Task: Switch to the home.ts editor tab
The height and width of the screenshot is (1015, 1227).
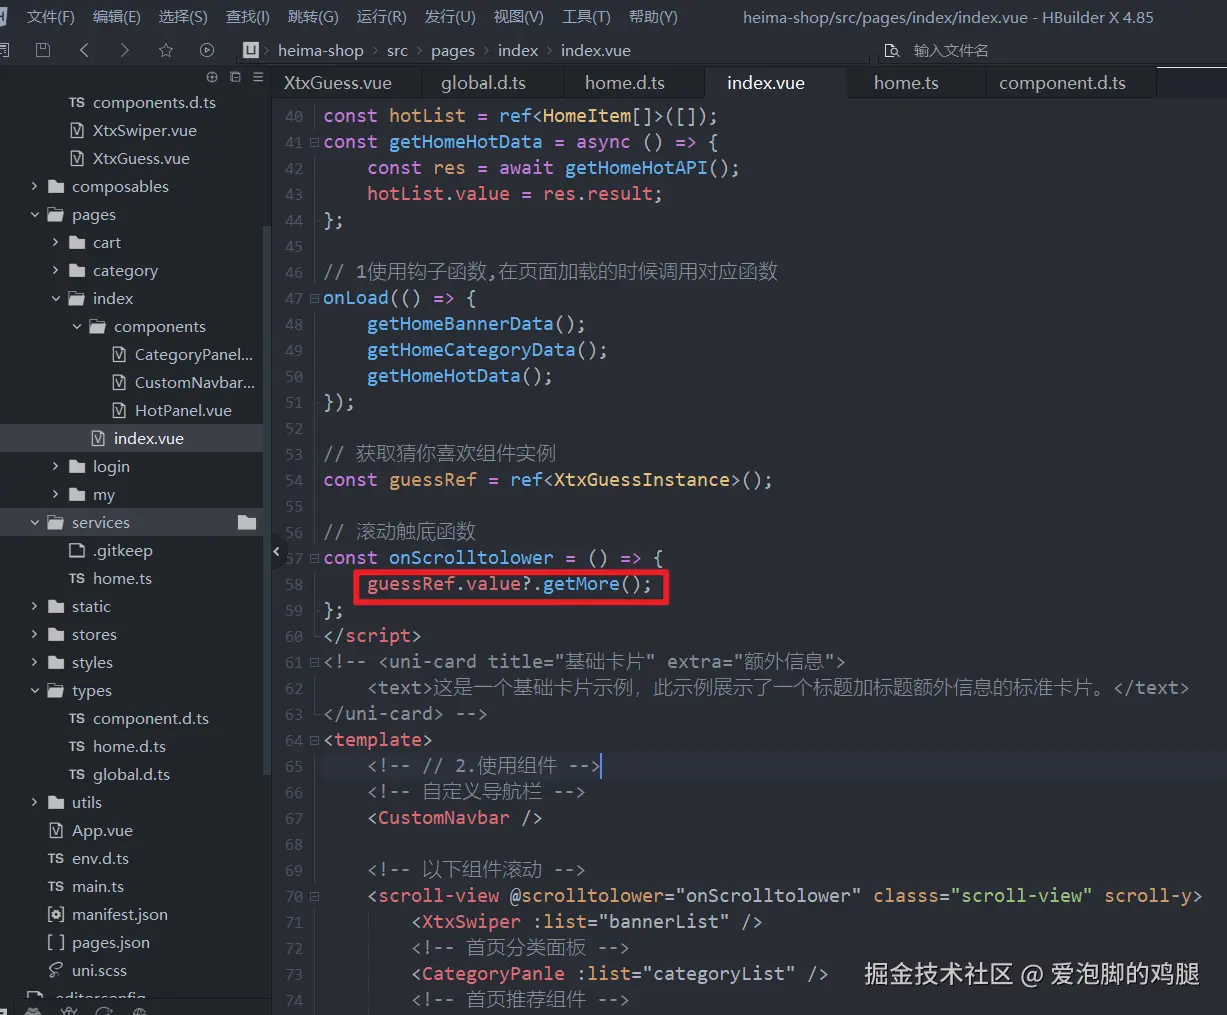Action: pos(906,83)
